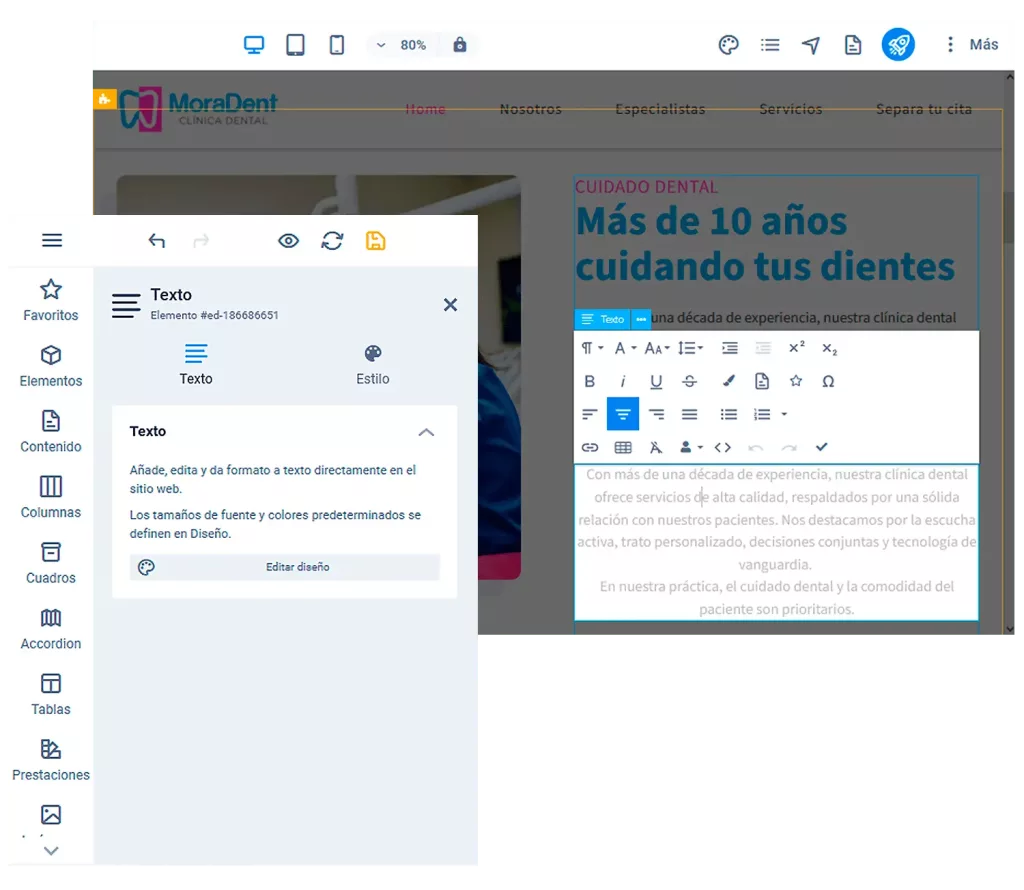
Task: Toggle underline formatting
Action: tap(656, 381)
